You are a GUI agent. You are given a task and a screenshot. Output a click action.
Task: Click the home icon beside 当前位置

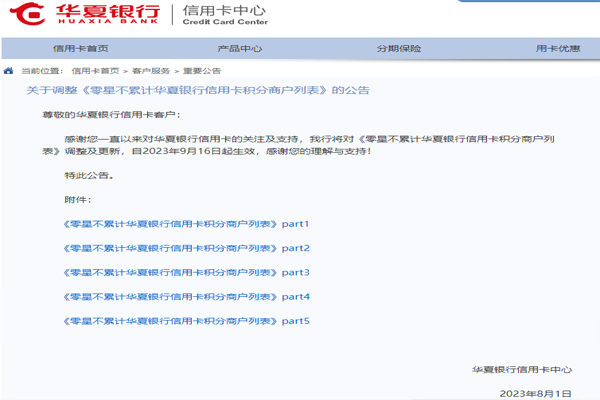8,71
